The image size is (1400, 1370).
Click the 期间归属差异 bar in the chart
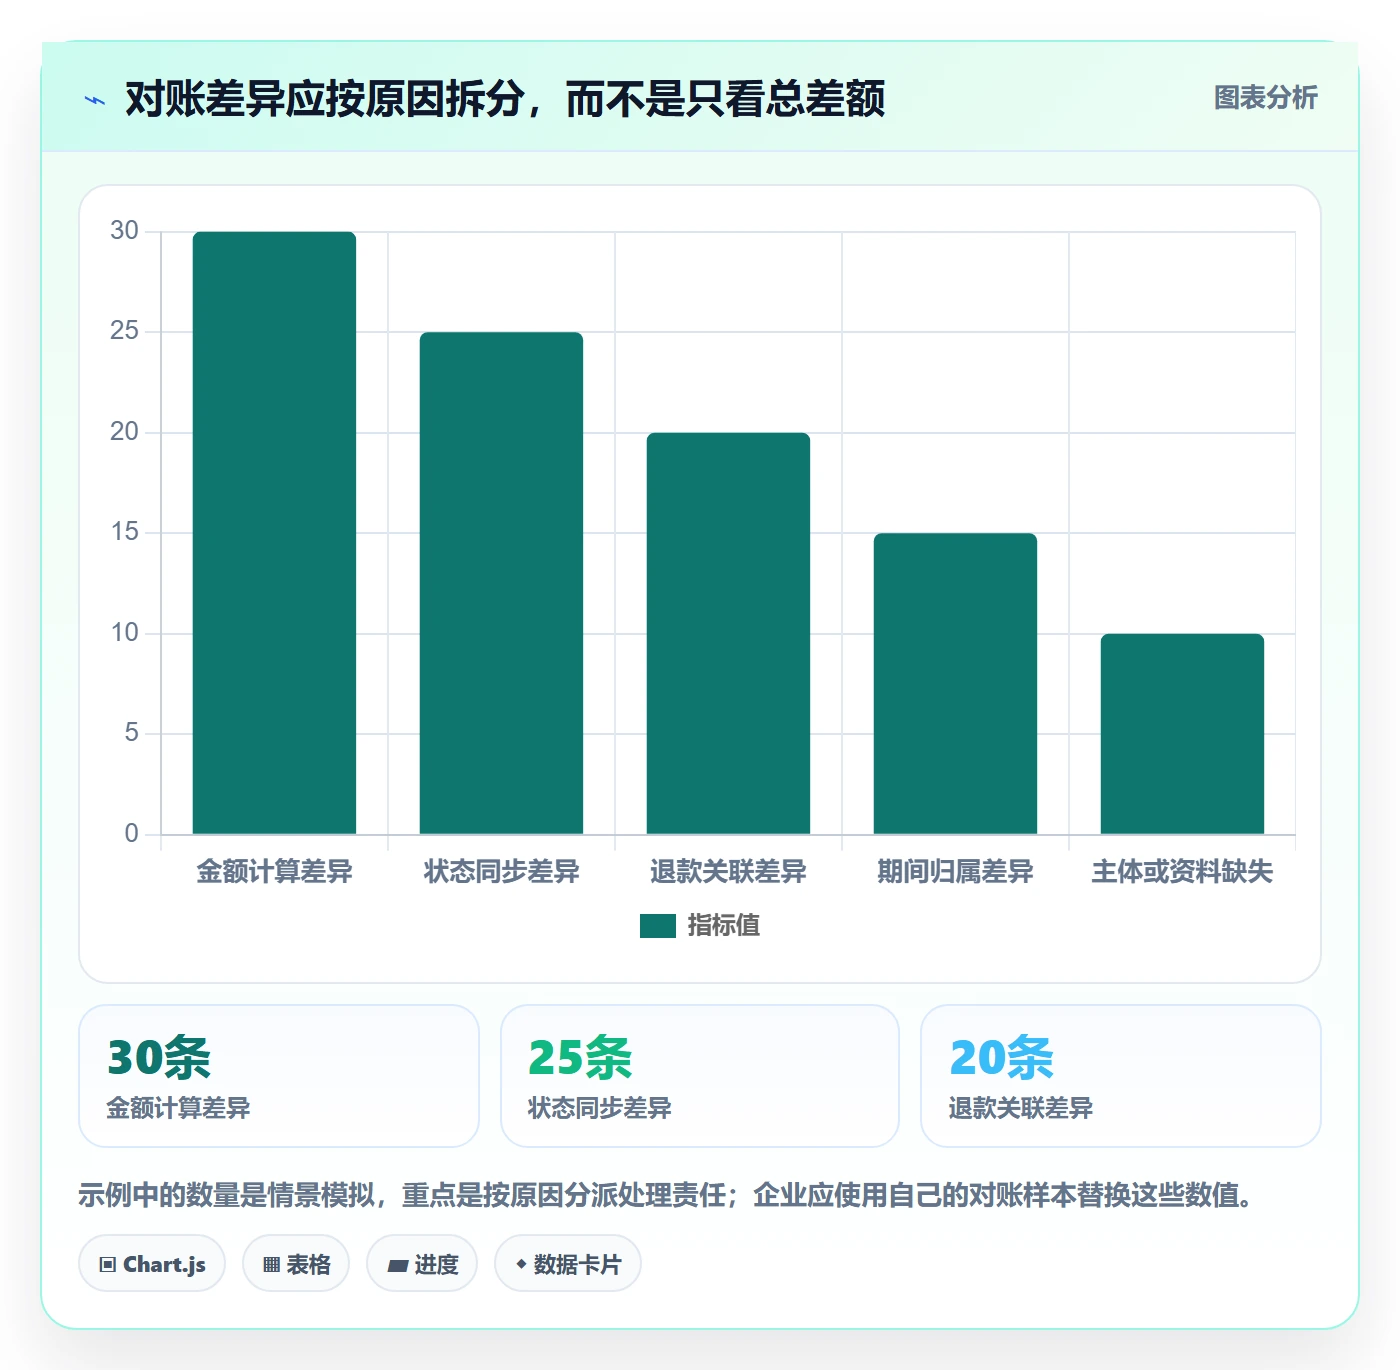[x=955, y=684]
